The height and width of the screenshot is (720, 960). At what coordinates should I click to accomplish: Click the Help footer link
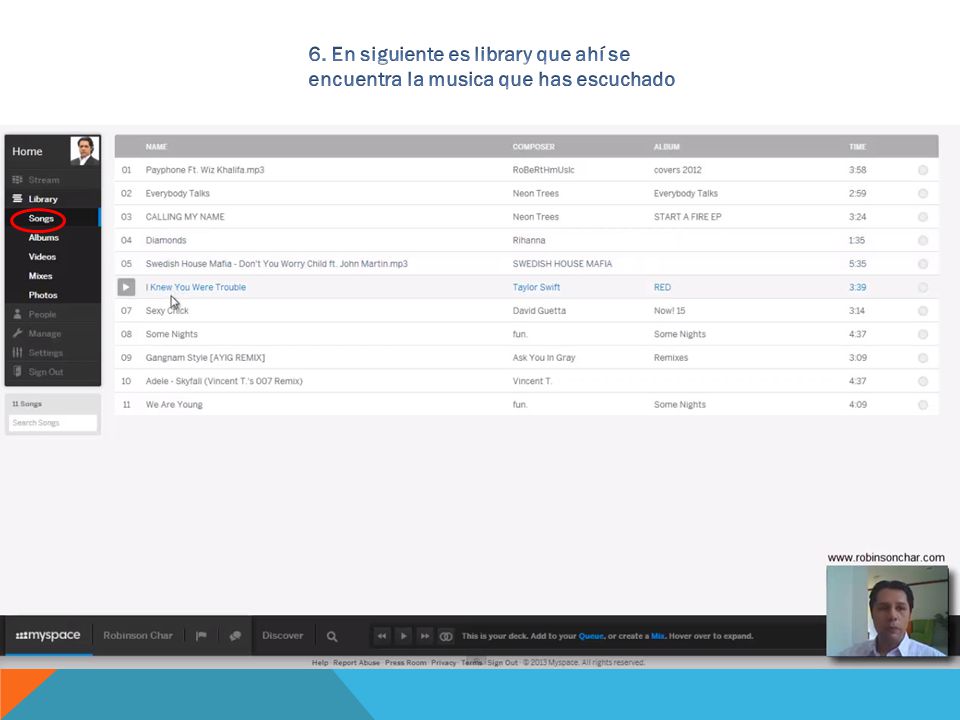320,662
